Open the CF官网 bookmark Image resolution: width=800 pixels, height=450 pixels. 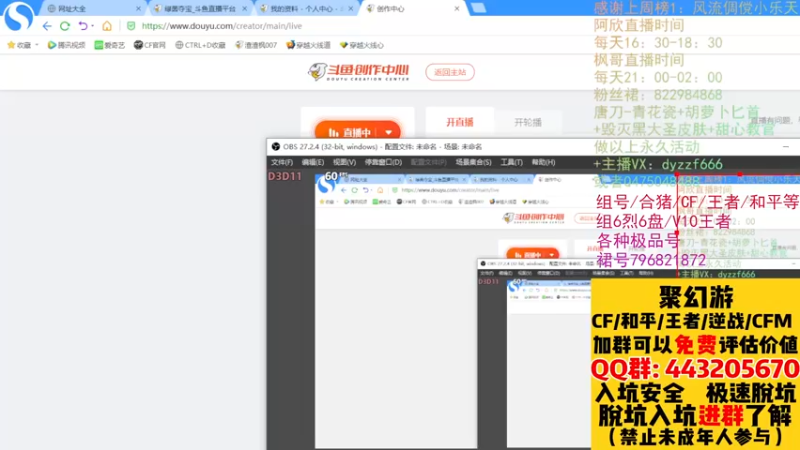(x=149, y=45)
